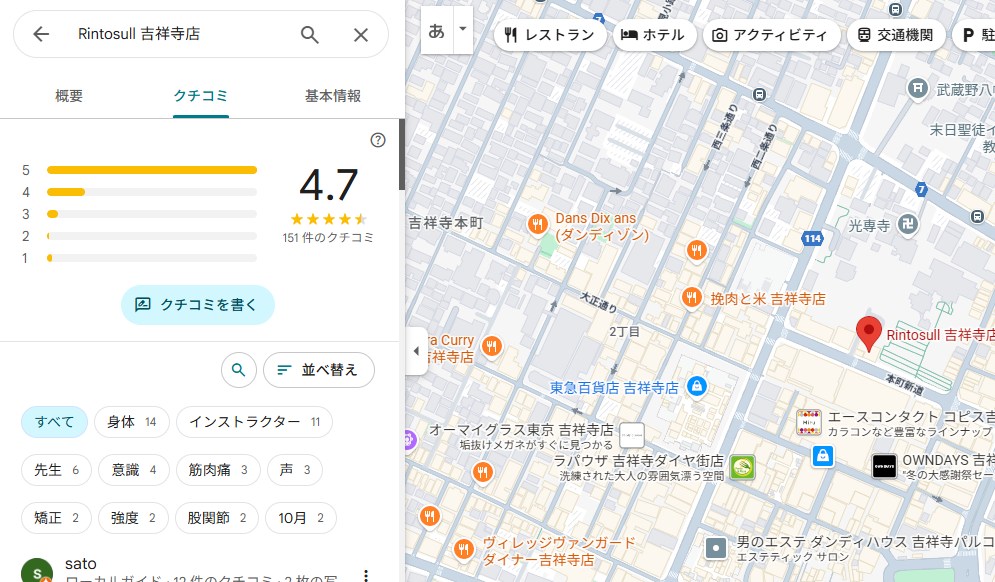The image size is (995, 582).
Task: Clear the search with the X icon
Action: tap(361, 34)
